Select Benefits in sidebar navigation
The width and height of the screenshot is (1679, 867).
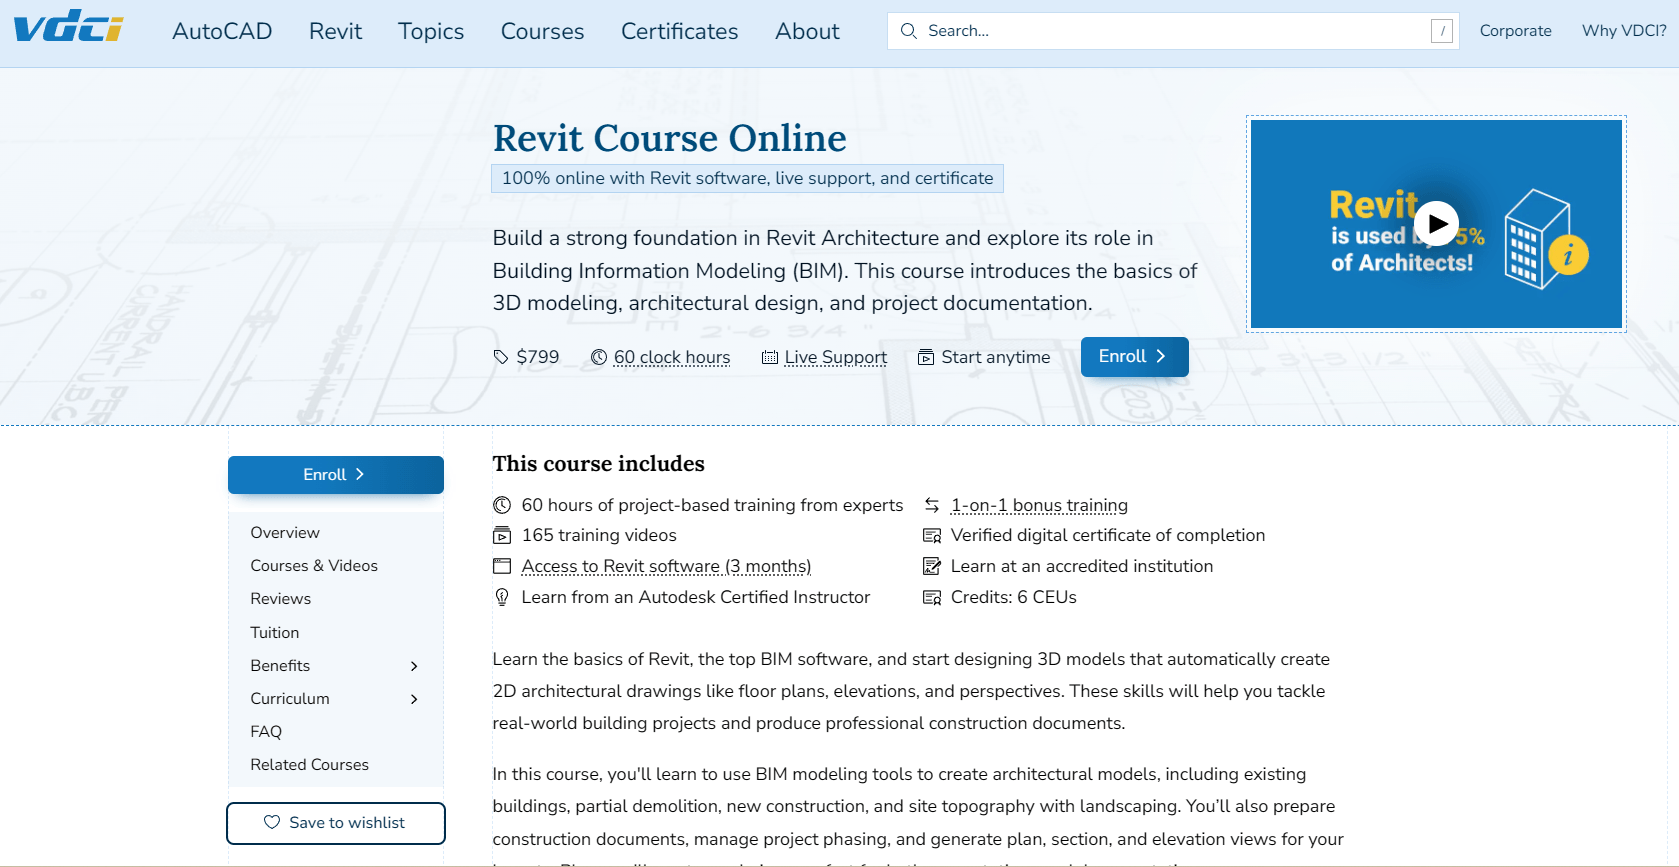coord(280,666)
